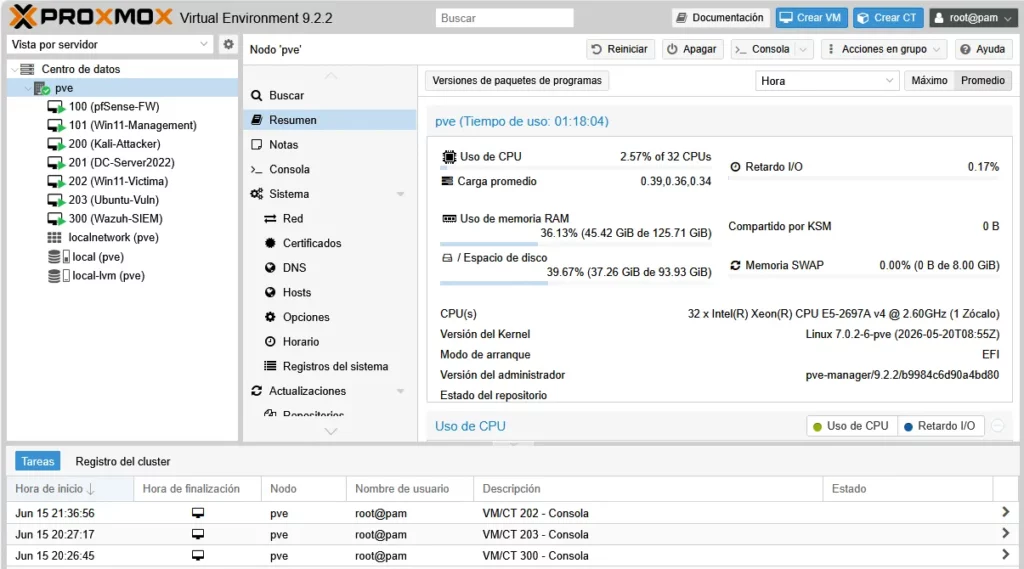Open the node Consola menu item
Viewport: 1024px width, 569px height.
click(329, 169)
